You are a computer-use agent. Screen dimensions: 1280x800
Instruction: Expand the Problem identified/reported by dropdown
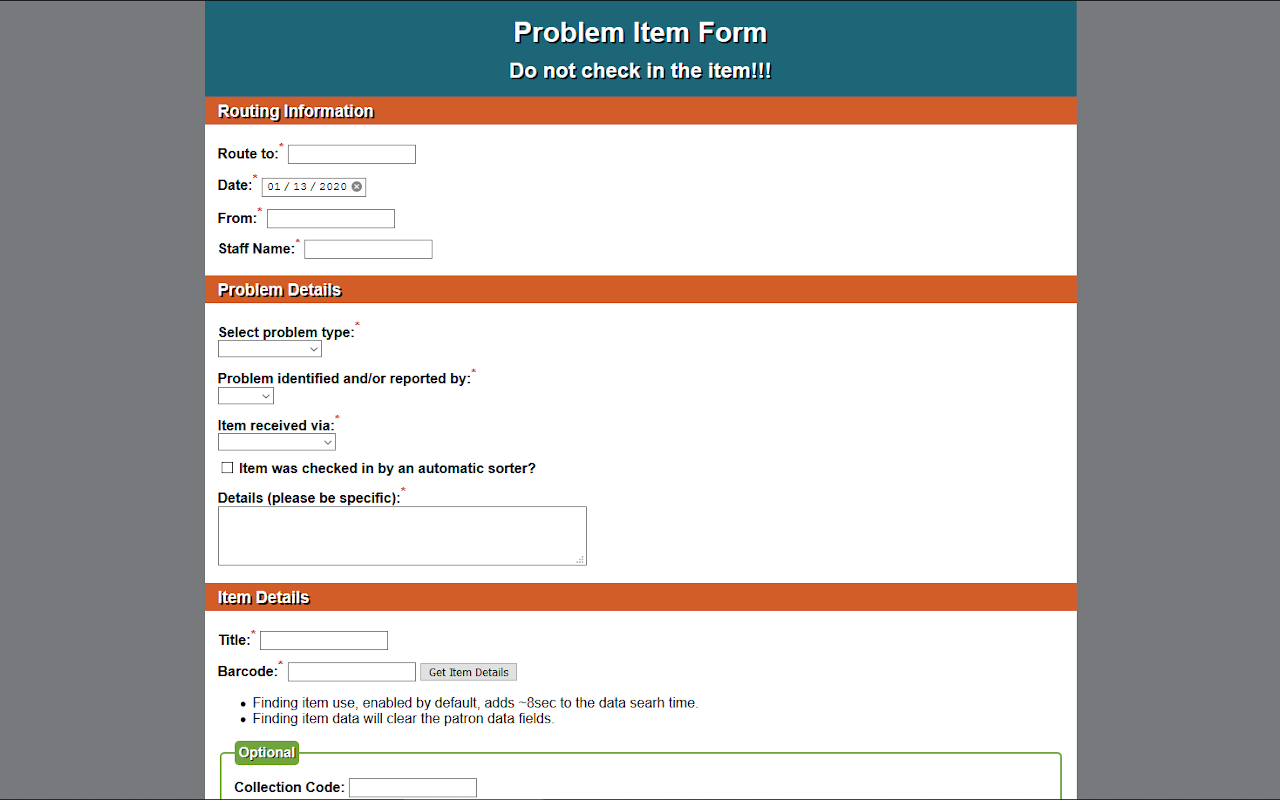tap(246, 396)
